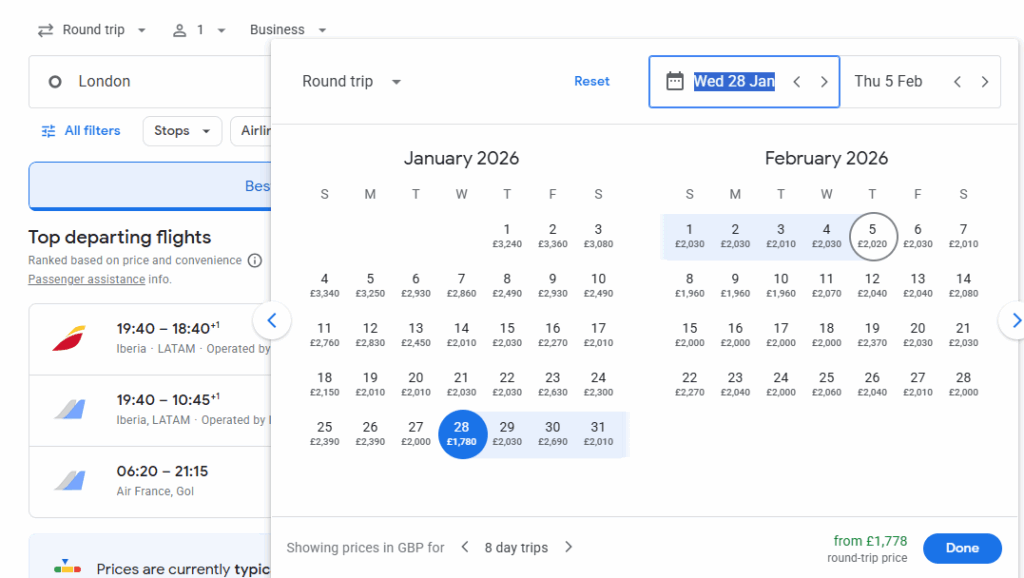The image size is (1024, 578).
Task: Go to previous departure date arrow
Action: pos(797,82)
